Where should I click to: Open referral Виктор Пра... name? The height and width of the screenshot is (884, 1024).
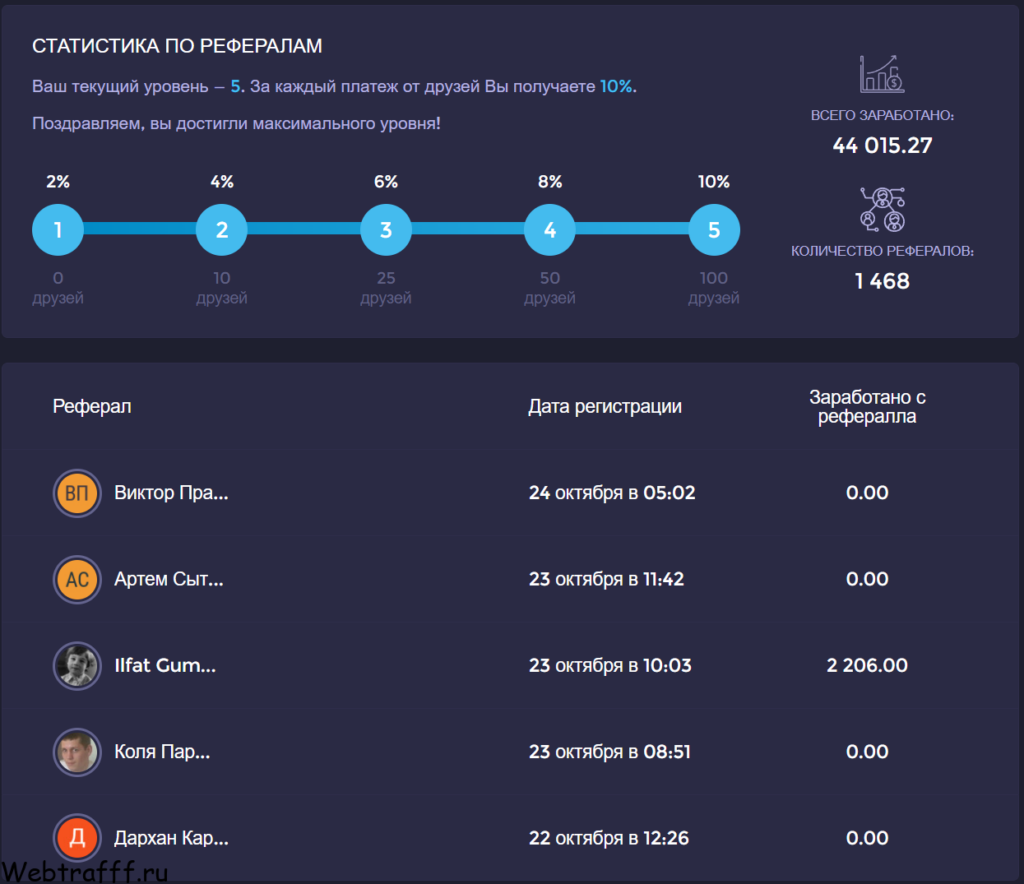(x=172, y=493)
